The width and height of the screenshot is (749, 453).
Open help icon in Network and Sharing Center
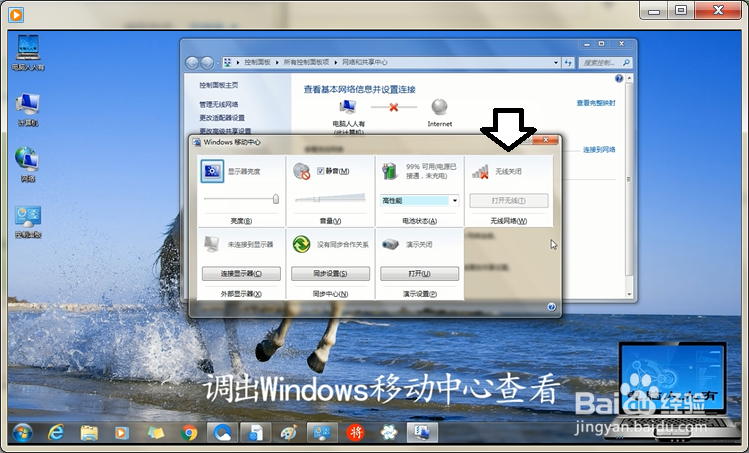(x=619, y=78)
